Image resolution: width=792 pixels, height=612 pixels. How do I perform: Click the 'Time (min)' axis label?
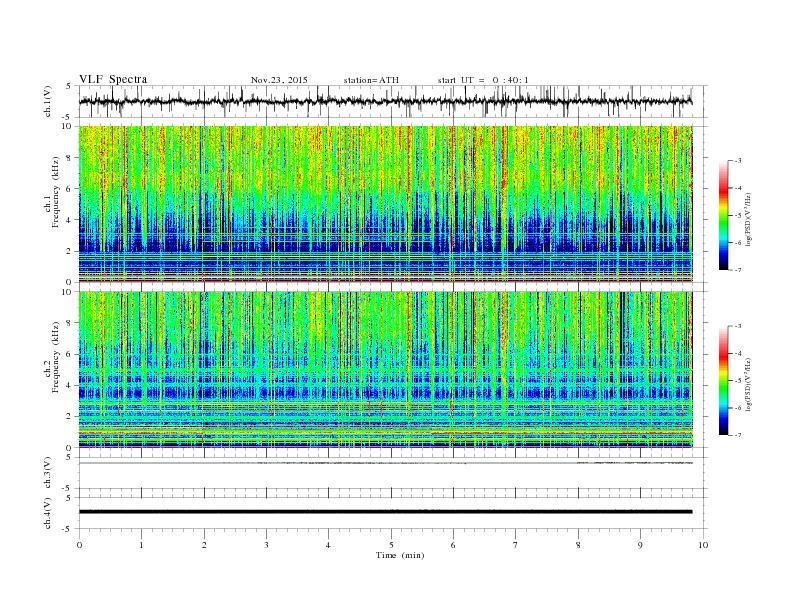coord(400,555)
